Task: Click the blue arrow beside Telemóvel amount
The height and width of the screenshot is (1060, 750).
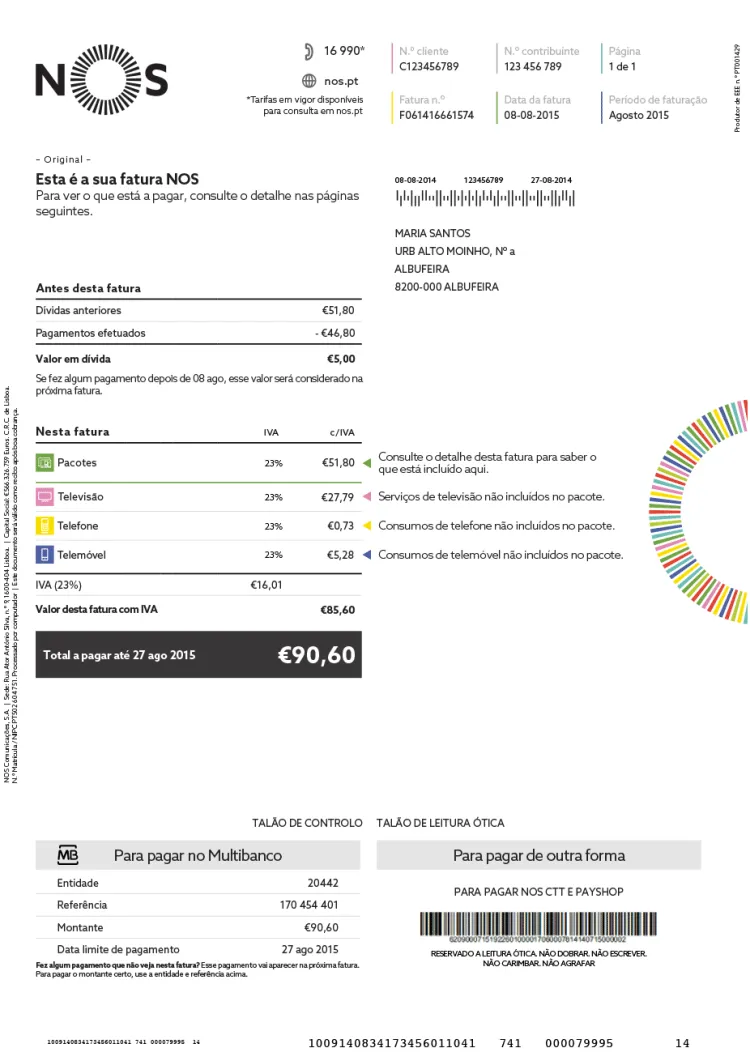Action: coord(367,555)
